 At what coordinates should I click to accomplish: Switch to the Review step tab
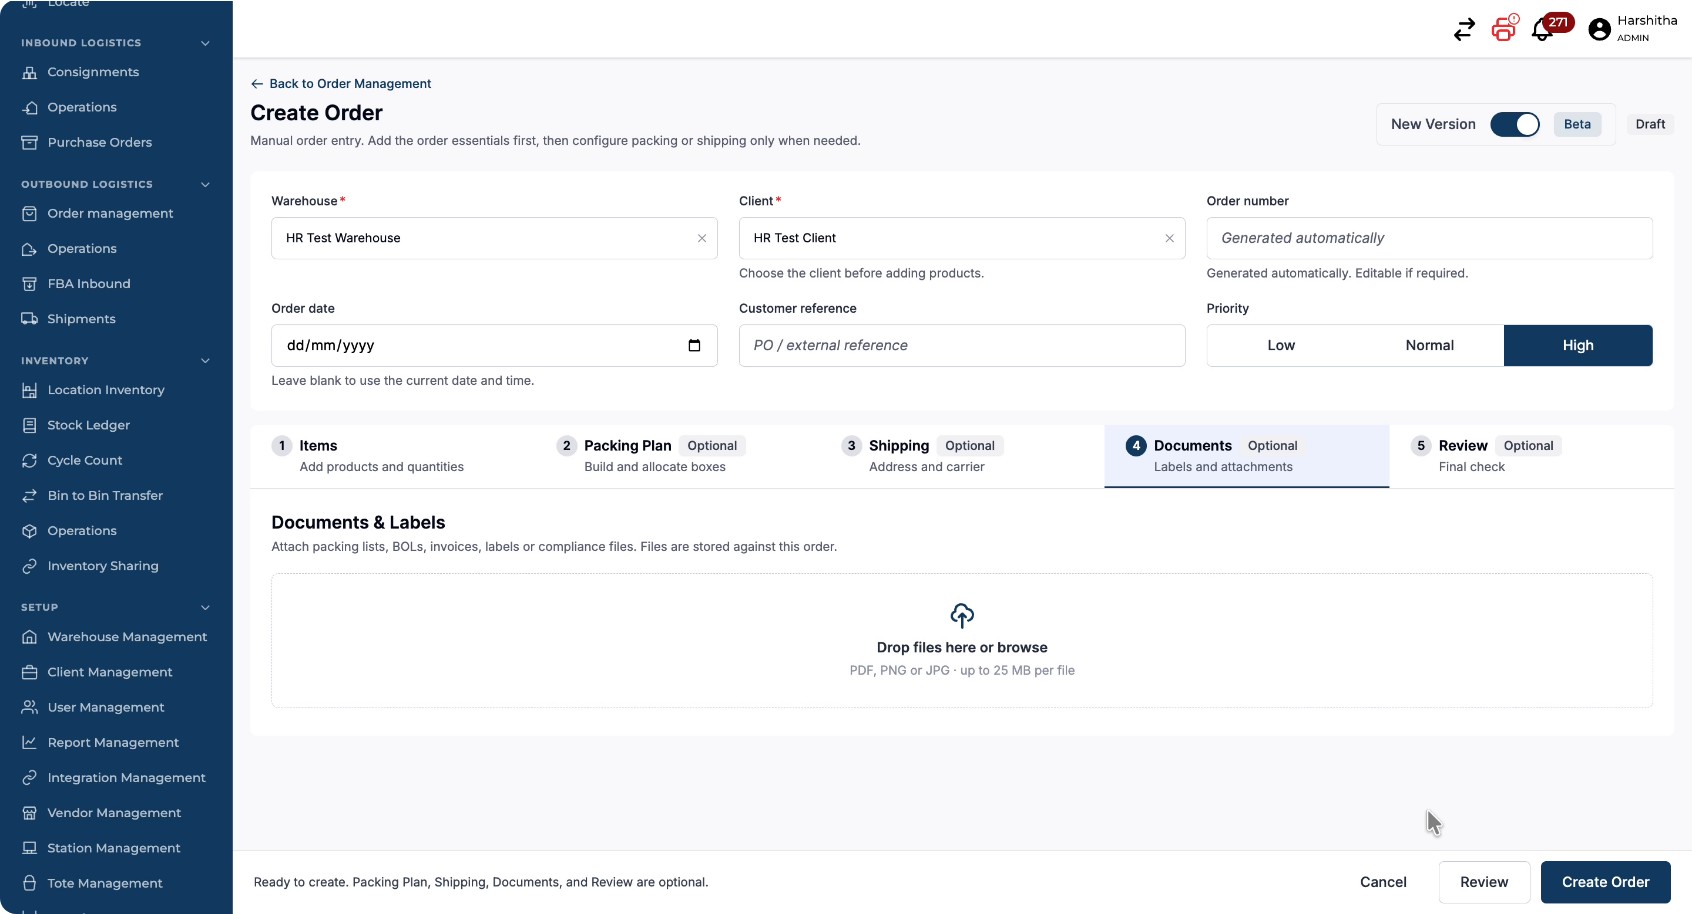(x=1532, y=456)
